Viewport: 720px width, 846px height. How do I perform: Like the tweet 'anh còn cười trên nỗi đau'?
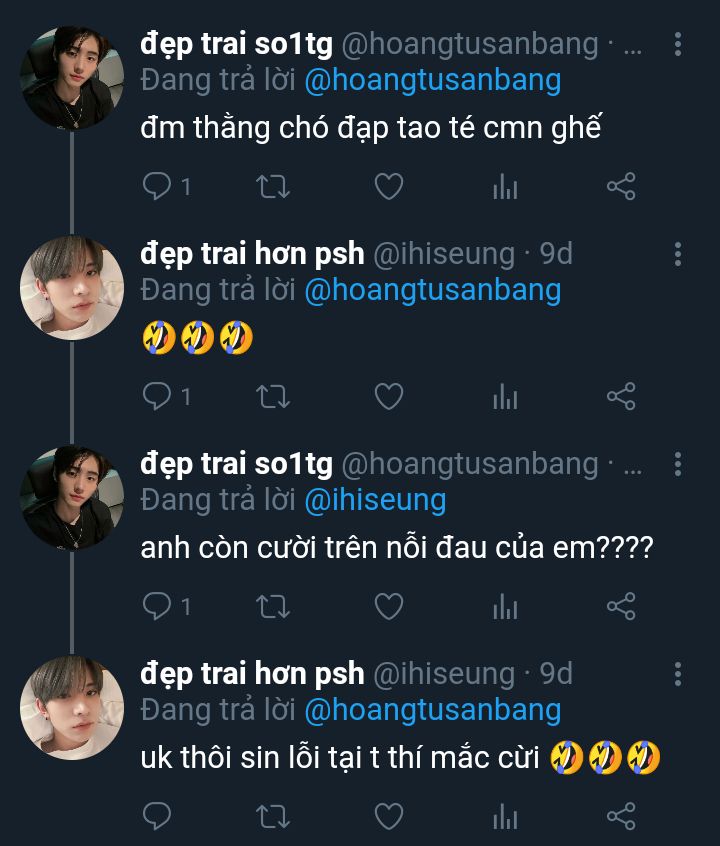click(388, 606)
